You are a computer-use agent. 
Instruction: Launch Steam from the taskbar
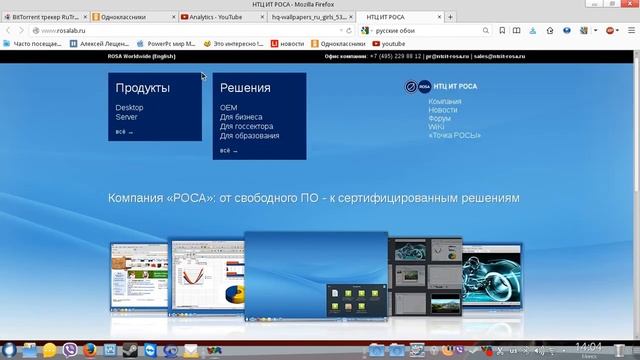point(130,351)
